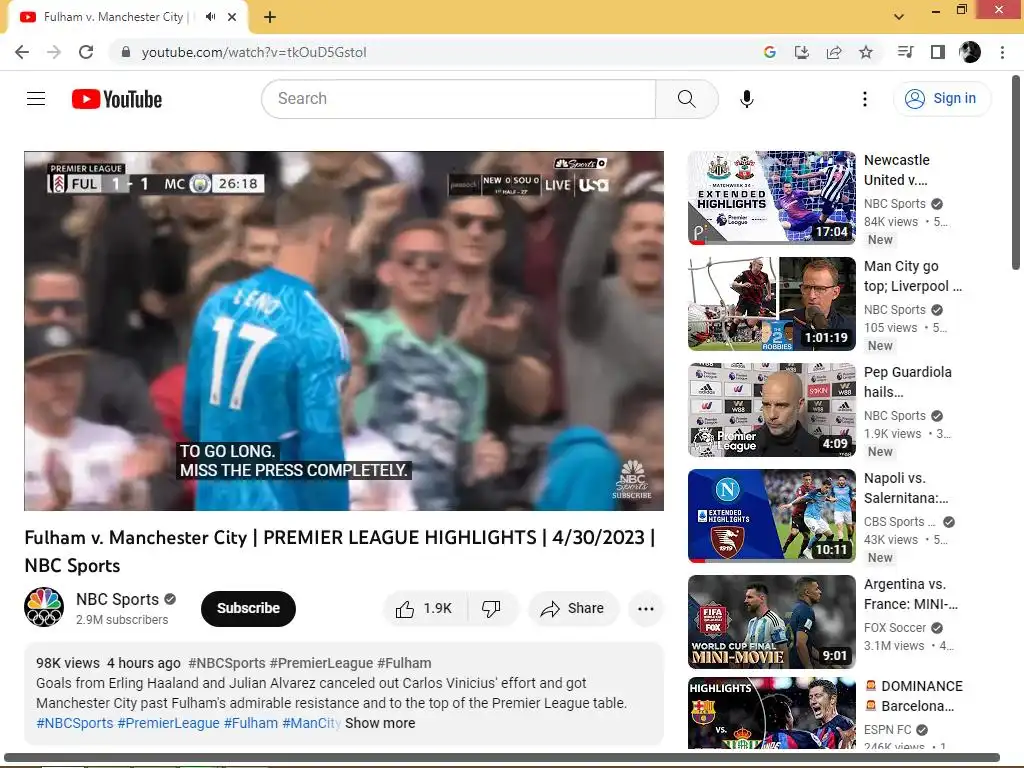1024x768 pixels.
Task: Share this page using the address bar share icon
Action: click(834, 52)
